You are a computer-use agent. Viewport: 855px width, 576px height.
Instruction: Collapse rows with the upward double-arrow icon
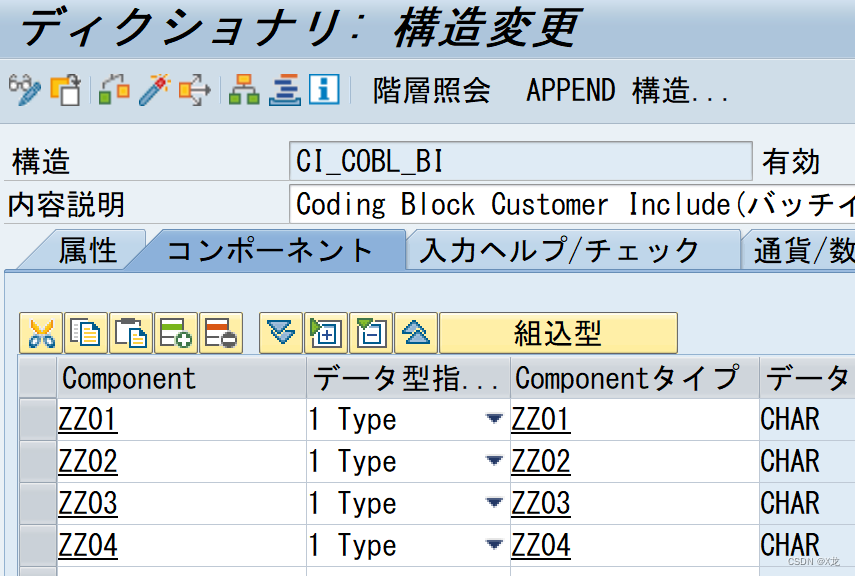416,332
